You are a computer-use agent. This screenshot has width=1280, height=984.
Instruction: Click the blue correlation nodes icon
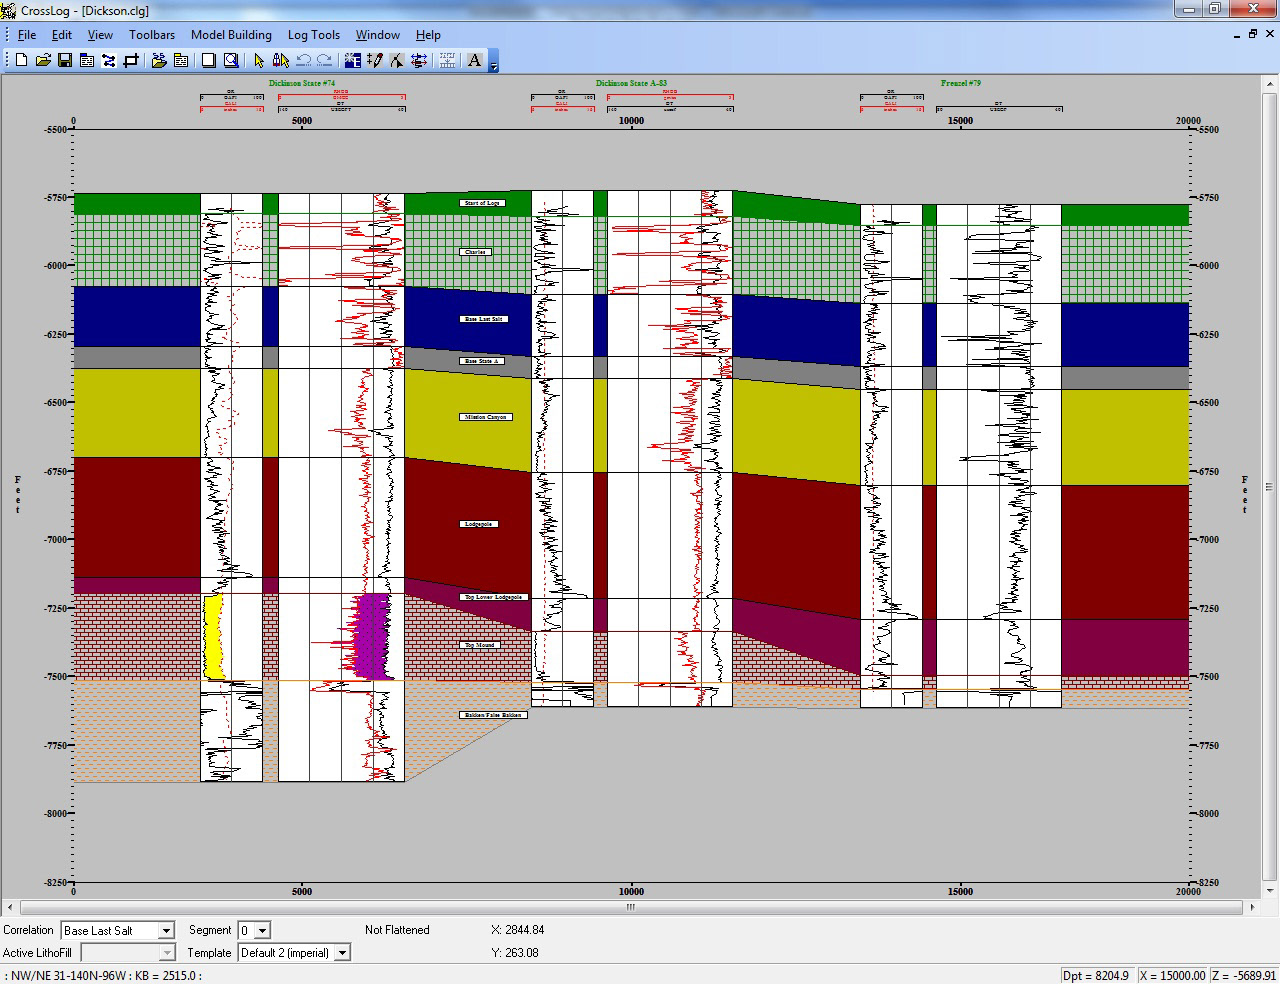pyautogui.click(x=109, y=60)
